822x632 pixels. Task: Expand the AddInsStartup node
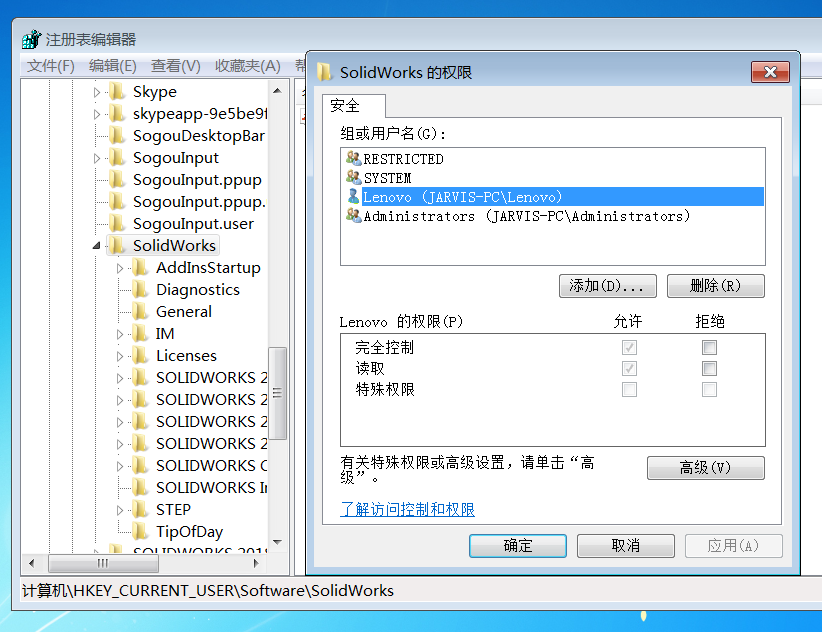tap(120, 268)
